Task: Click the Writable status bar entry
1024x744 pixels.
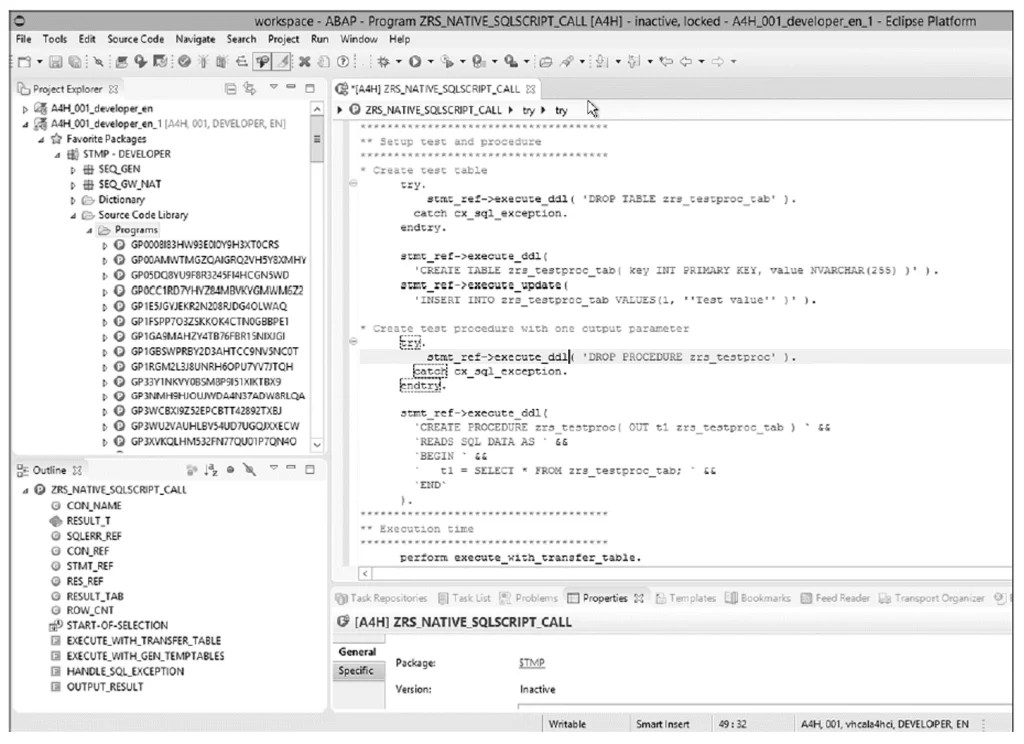Action: click(567, 724)
